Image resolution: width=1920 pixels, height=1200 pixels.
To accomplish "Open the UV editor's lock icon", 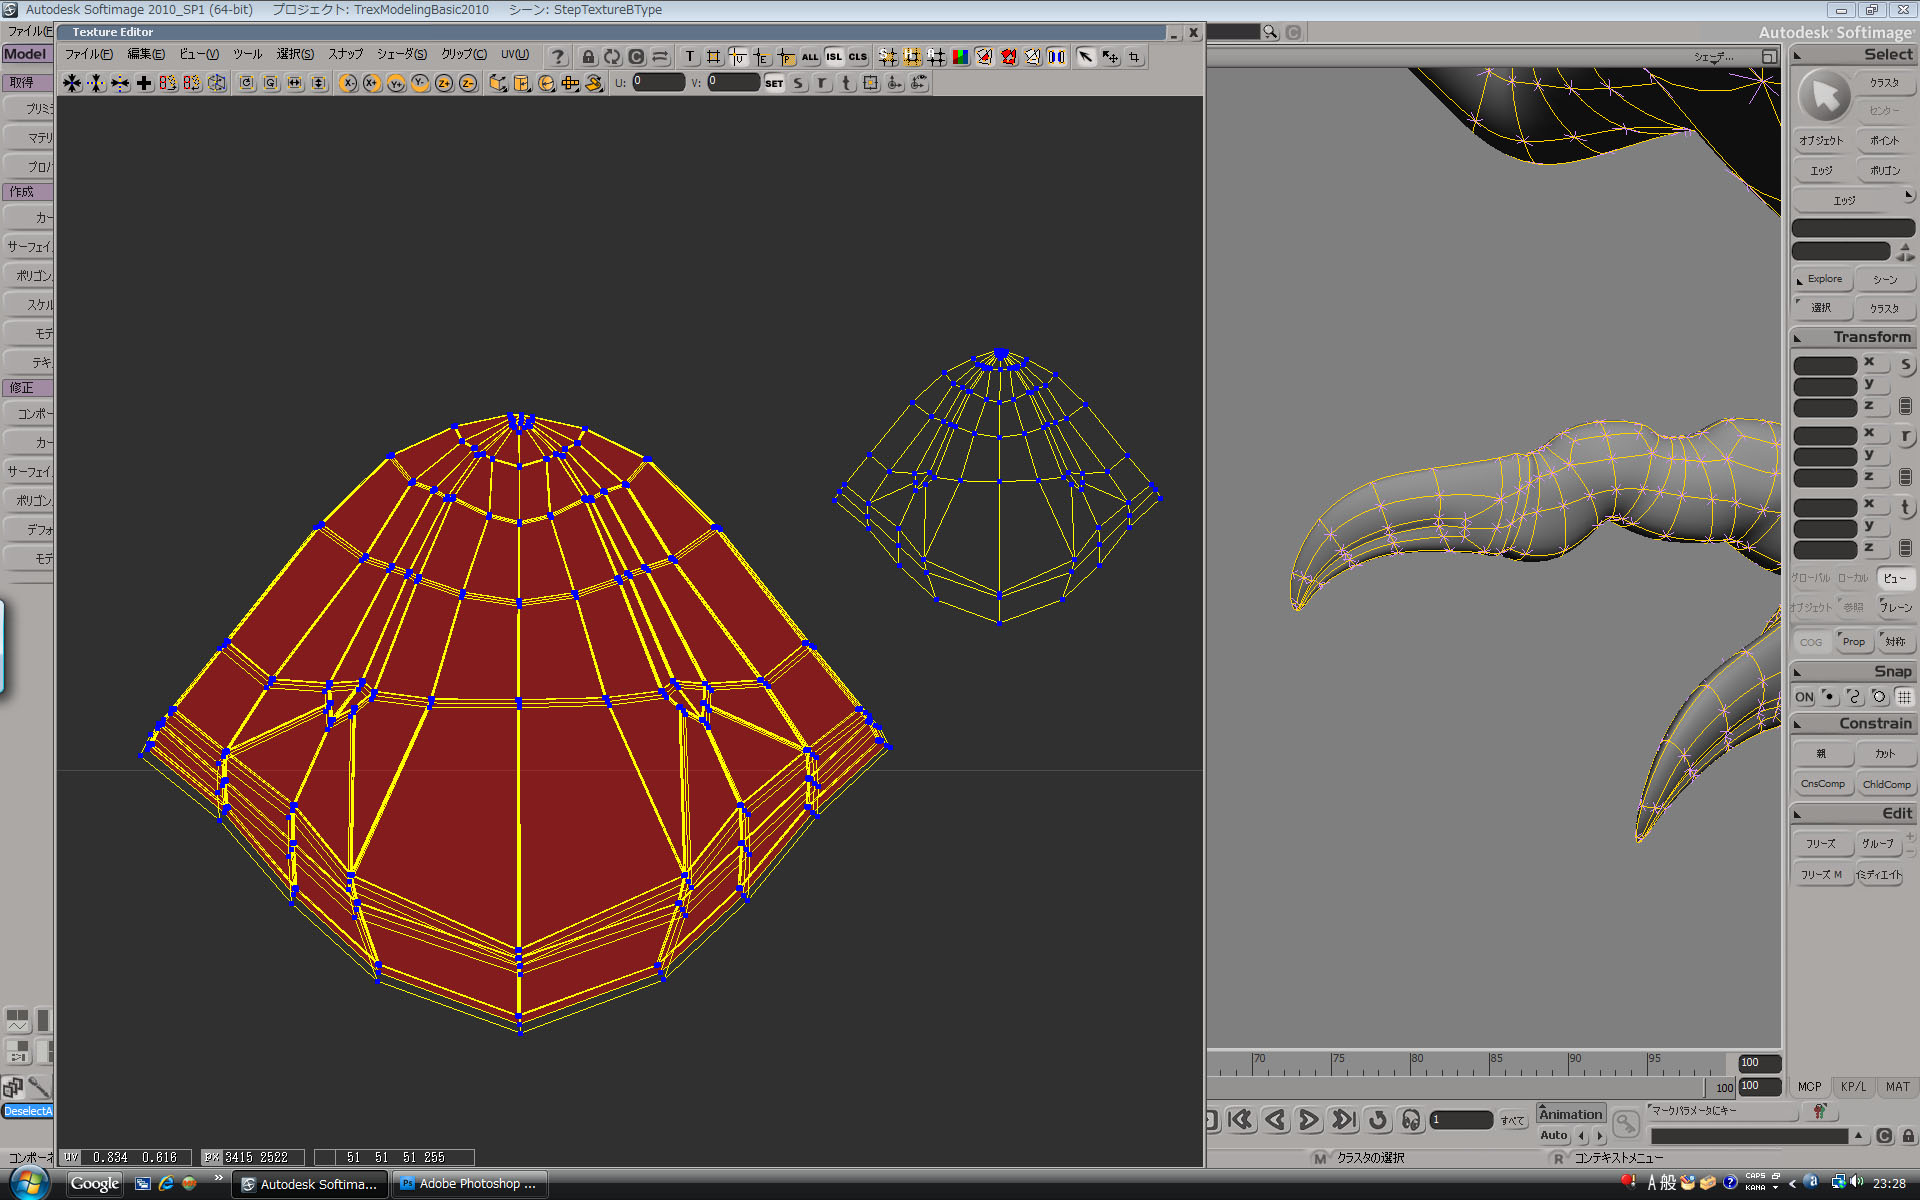I will (x=588, y=57).
